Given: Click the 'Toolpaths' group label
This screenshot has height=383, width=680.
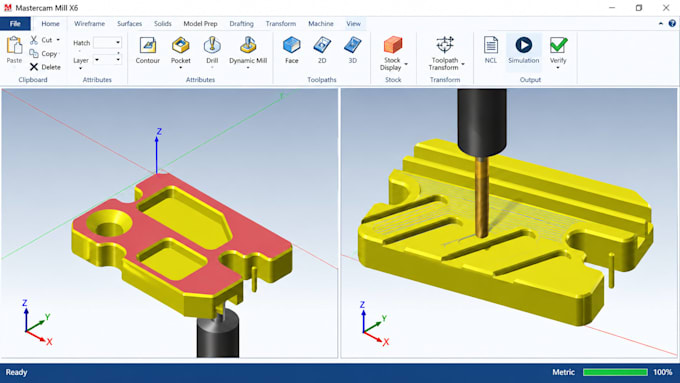Looking at the screenshot, I should [x=322, y=80].
